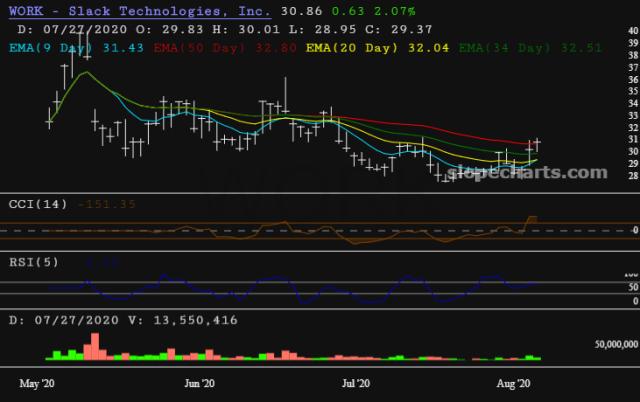Image resolution: width=640 pixels, height=402 pixels.
Task: Click the Jul '20 date axis label
Action: click(x=356, y=384)
